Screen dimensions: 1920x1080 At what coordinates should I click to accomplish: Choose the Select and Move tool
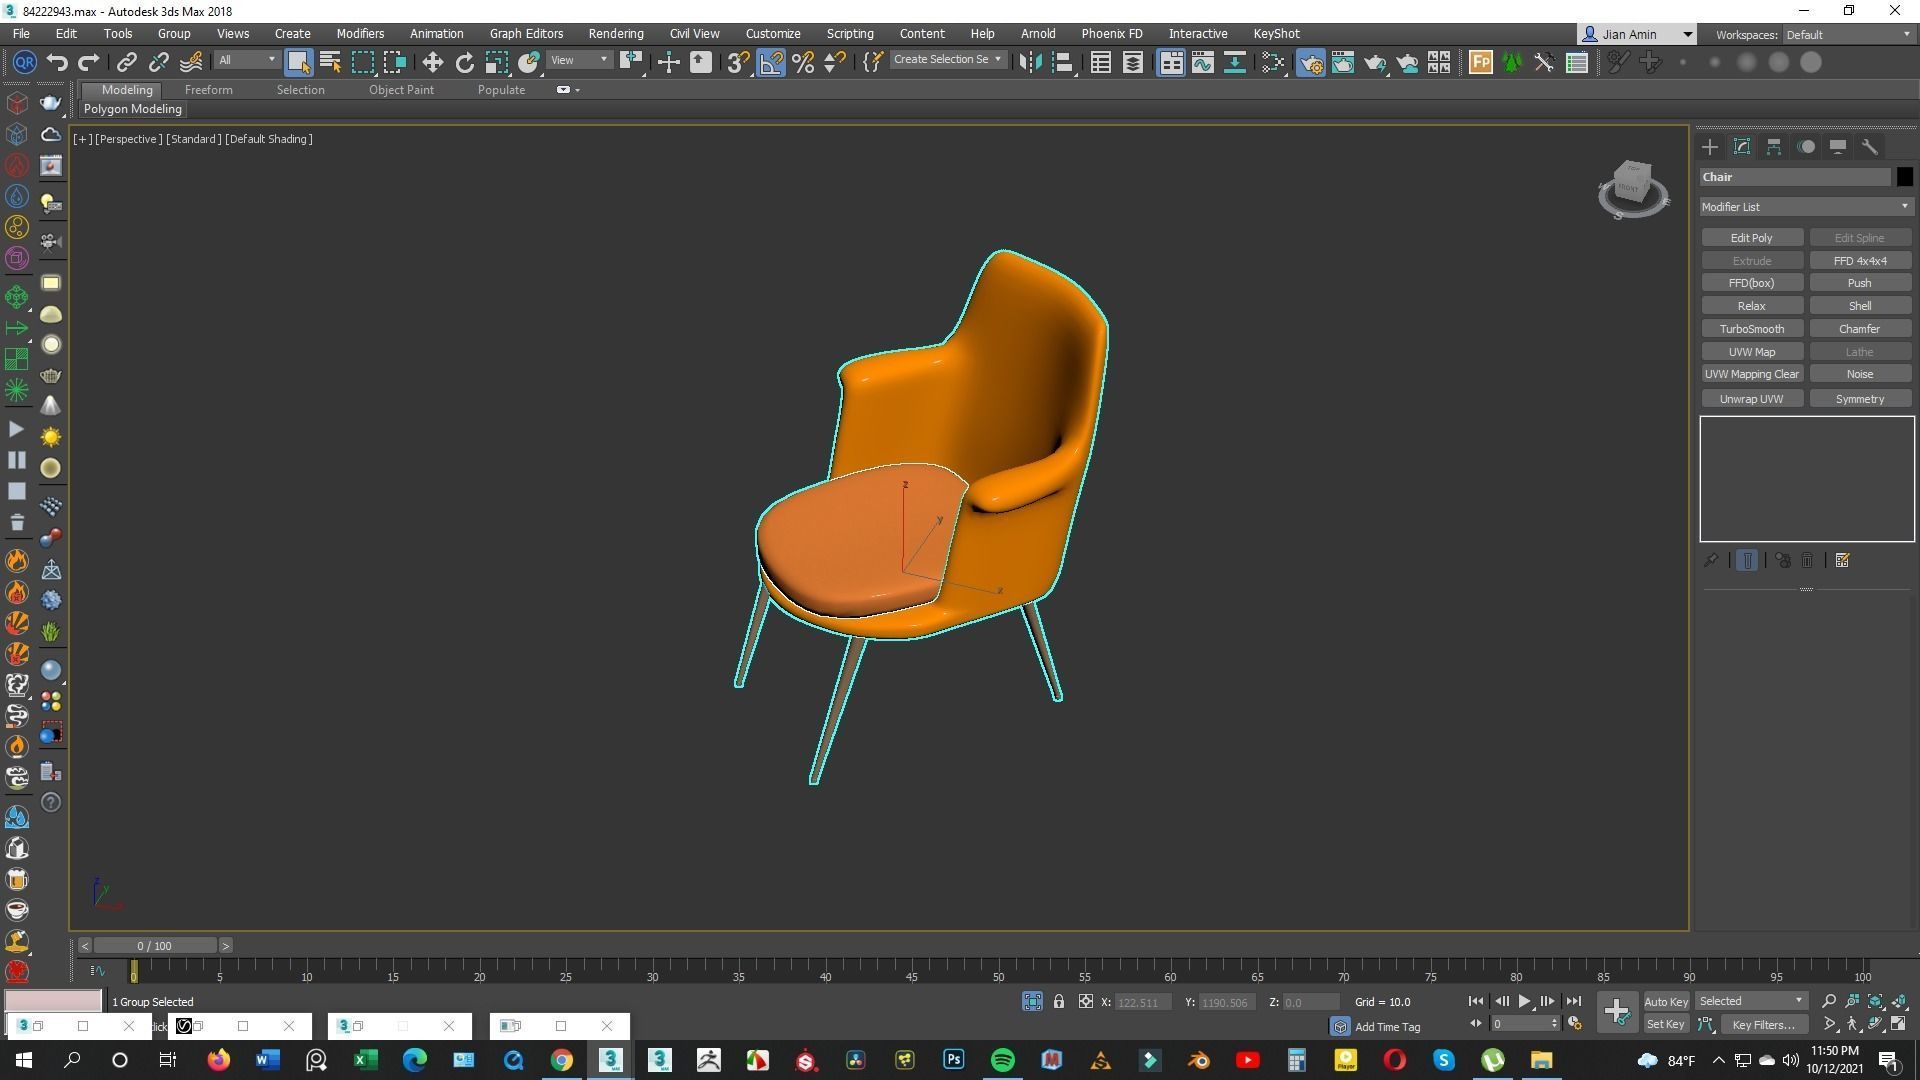[x=432, y=62]
